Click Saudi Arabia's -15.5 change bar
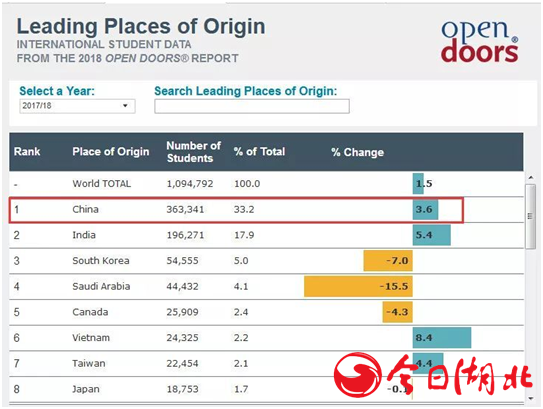 pos(358,286)
